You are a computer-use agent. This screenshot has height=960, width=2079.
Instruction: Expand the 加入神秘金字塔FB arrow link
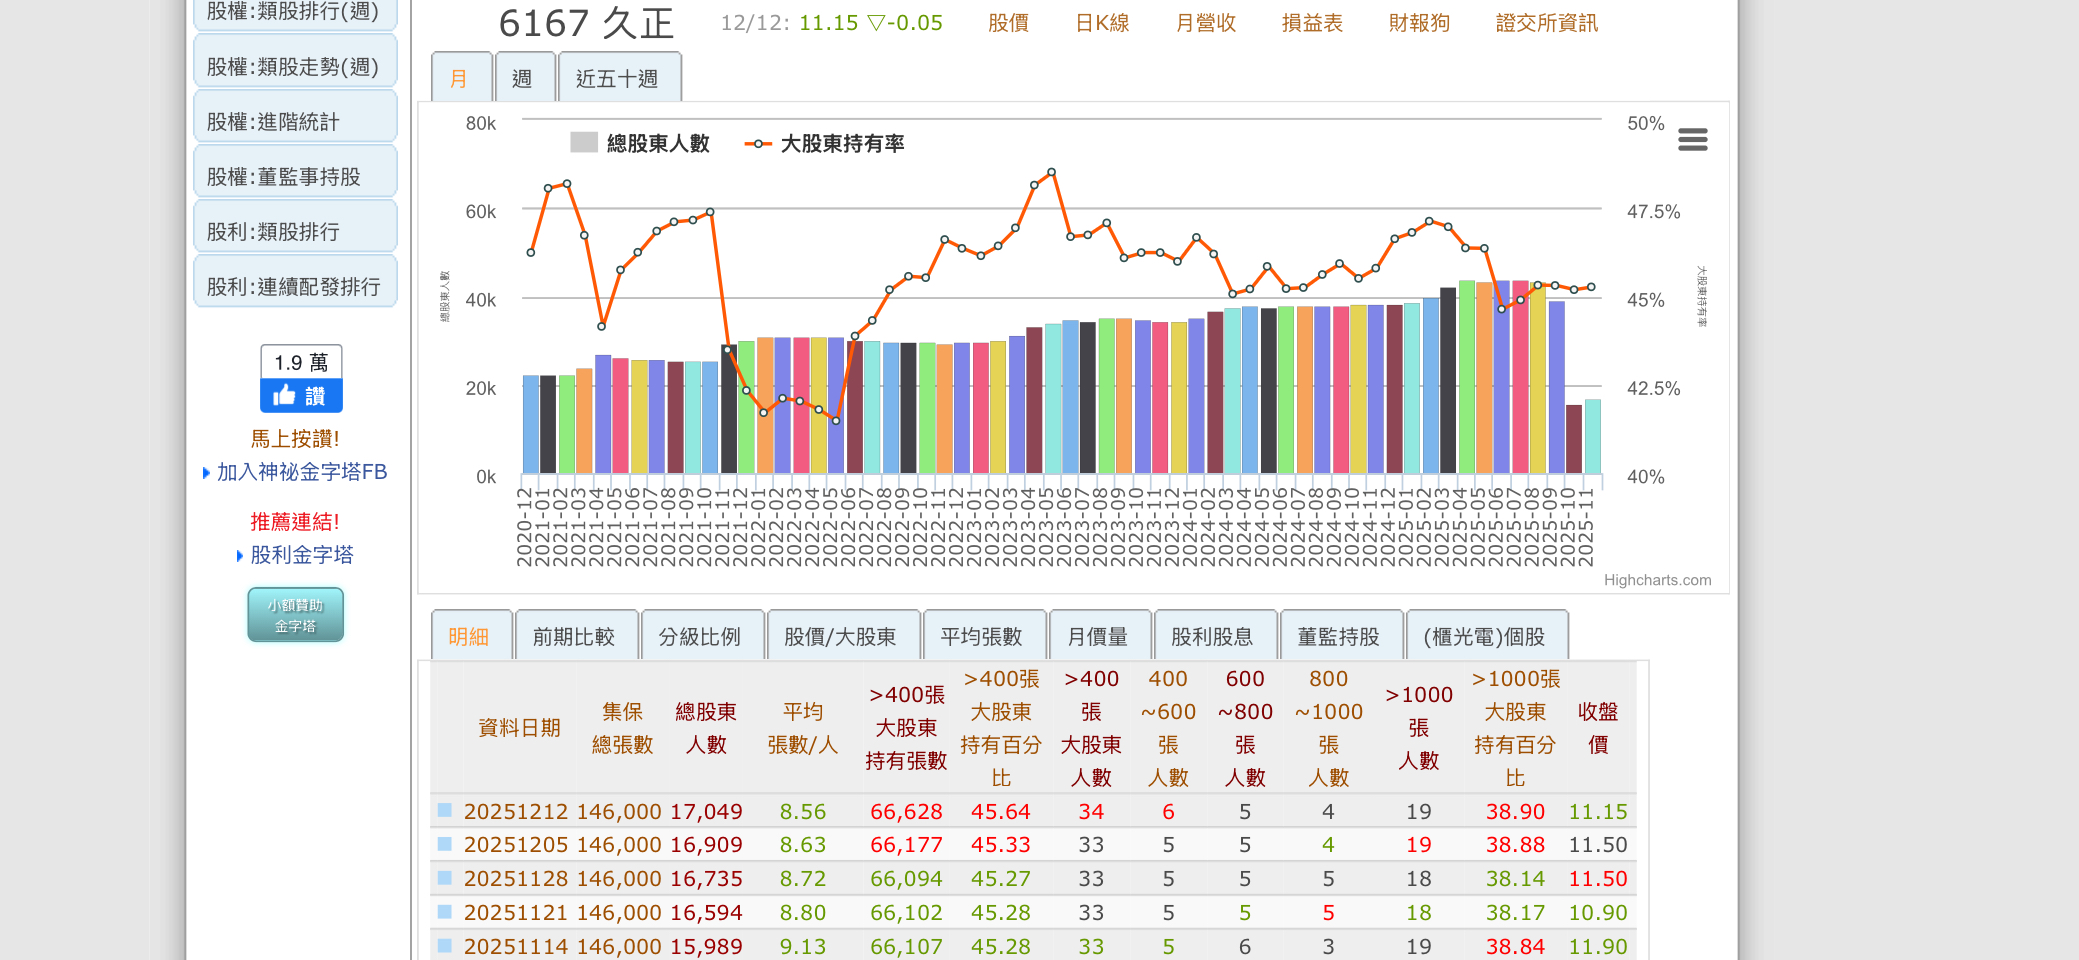pyautogui.click(x=301, y=472)
